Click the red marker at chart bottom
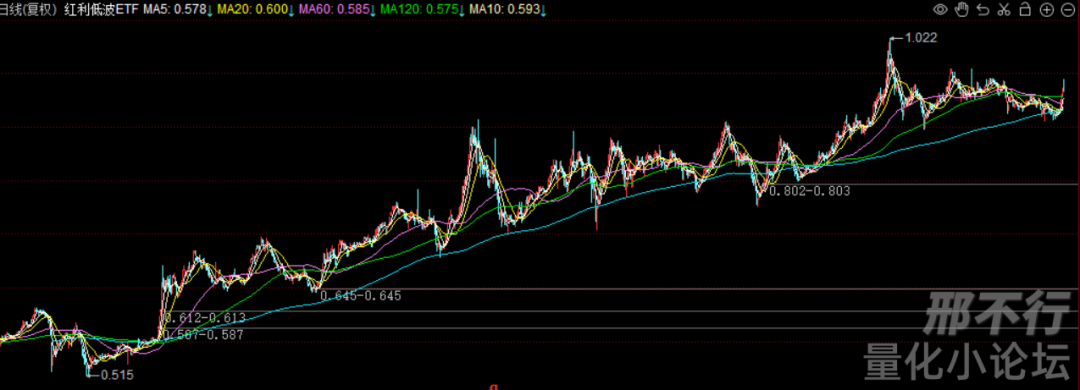This screenshot has height=390, width=1080. 493,387
